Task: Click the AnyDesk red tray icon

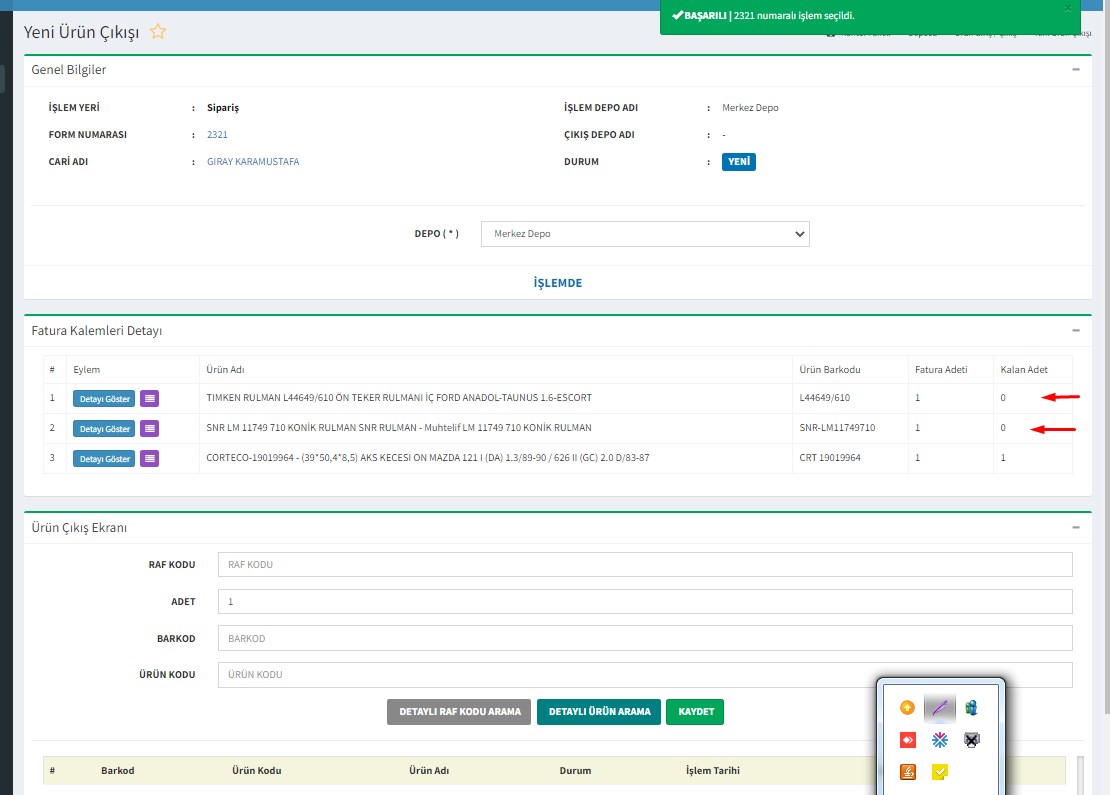Action: (908, 740)
